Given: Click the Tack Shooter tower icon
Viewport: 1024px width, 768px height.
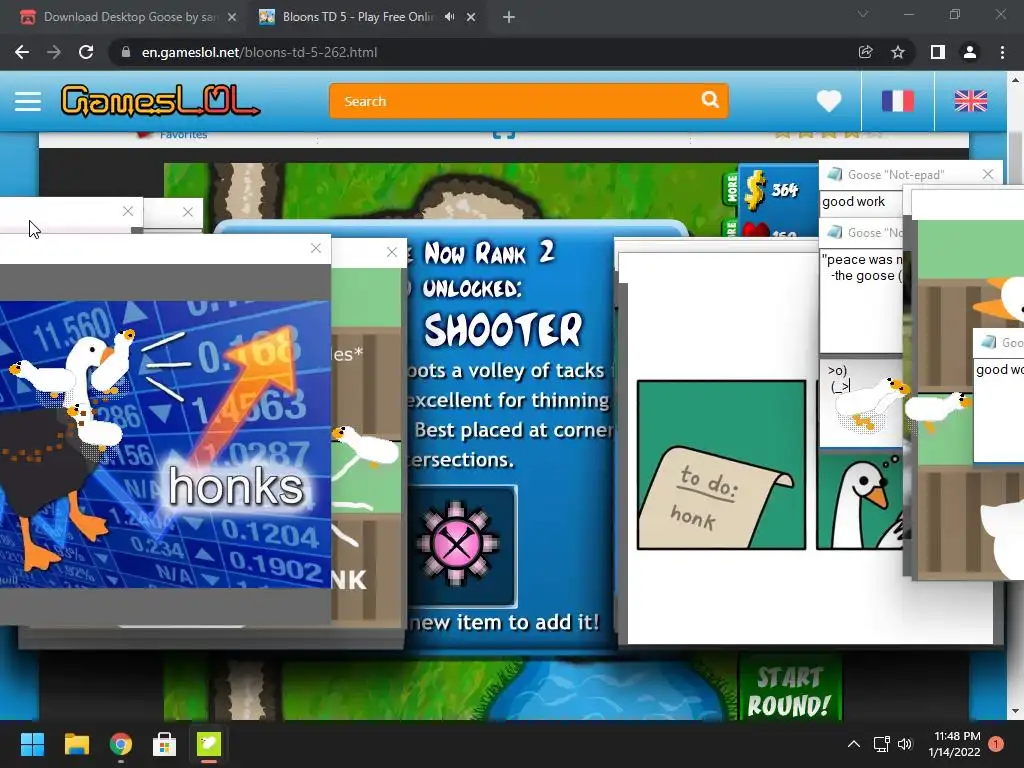Looking at the screenshot, I should point(457,545).
